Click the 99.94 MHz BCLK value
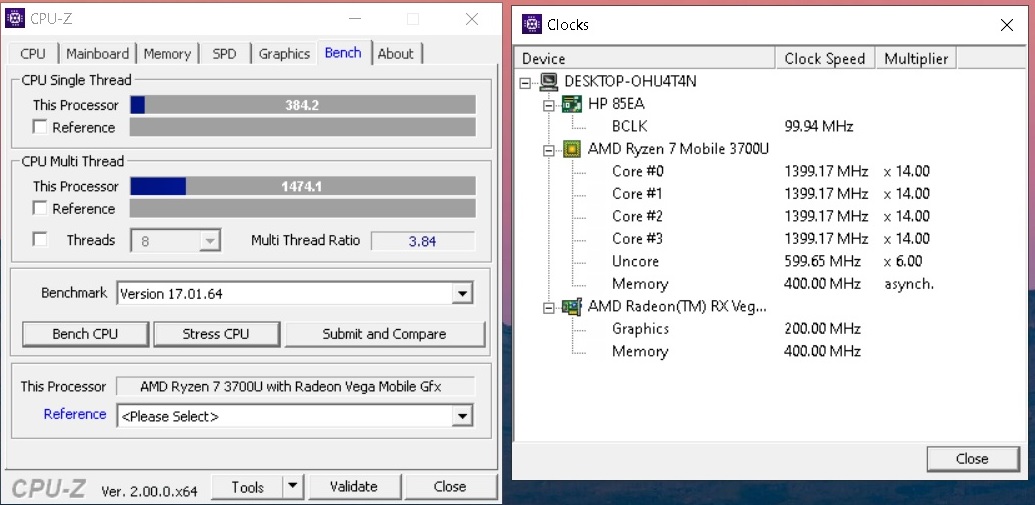This screenshot has width=1035, height=505. pos(819,126)
